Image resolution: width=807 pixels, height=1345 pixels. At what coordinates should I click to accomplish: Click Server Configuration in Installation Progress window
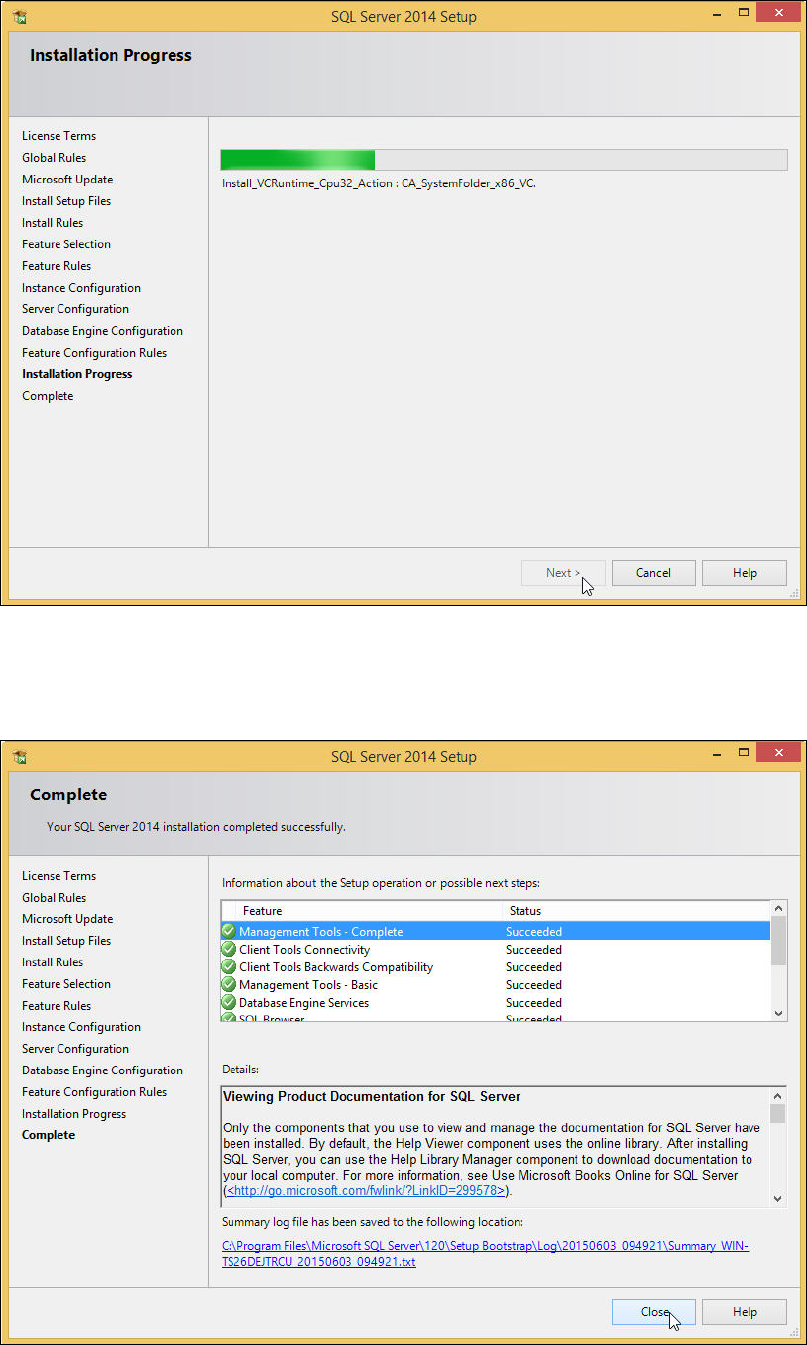[x=75, y=309]
